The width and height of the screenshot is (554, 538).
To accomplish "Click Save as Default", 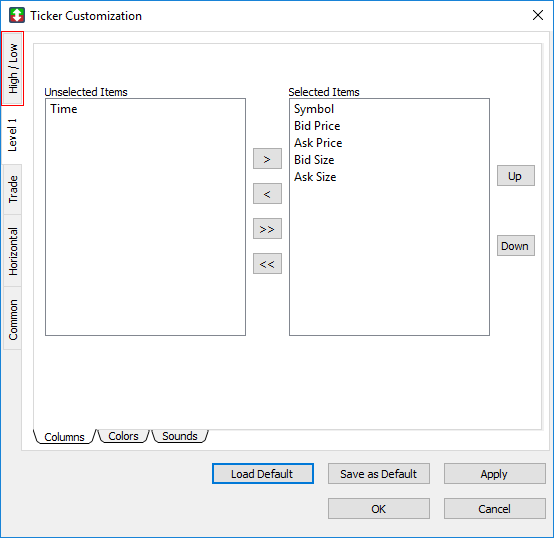I will (379, 474).
